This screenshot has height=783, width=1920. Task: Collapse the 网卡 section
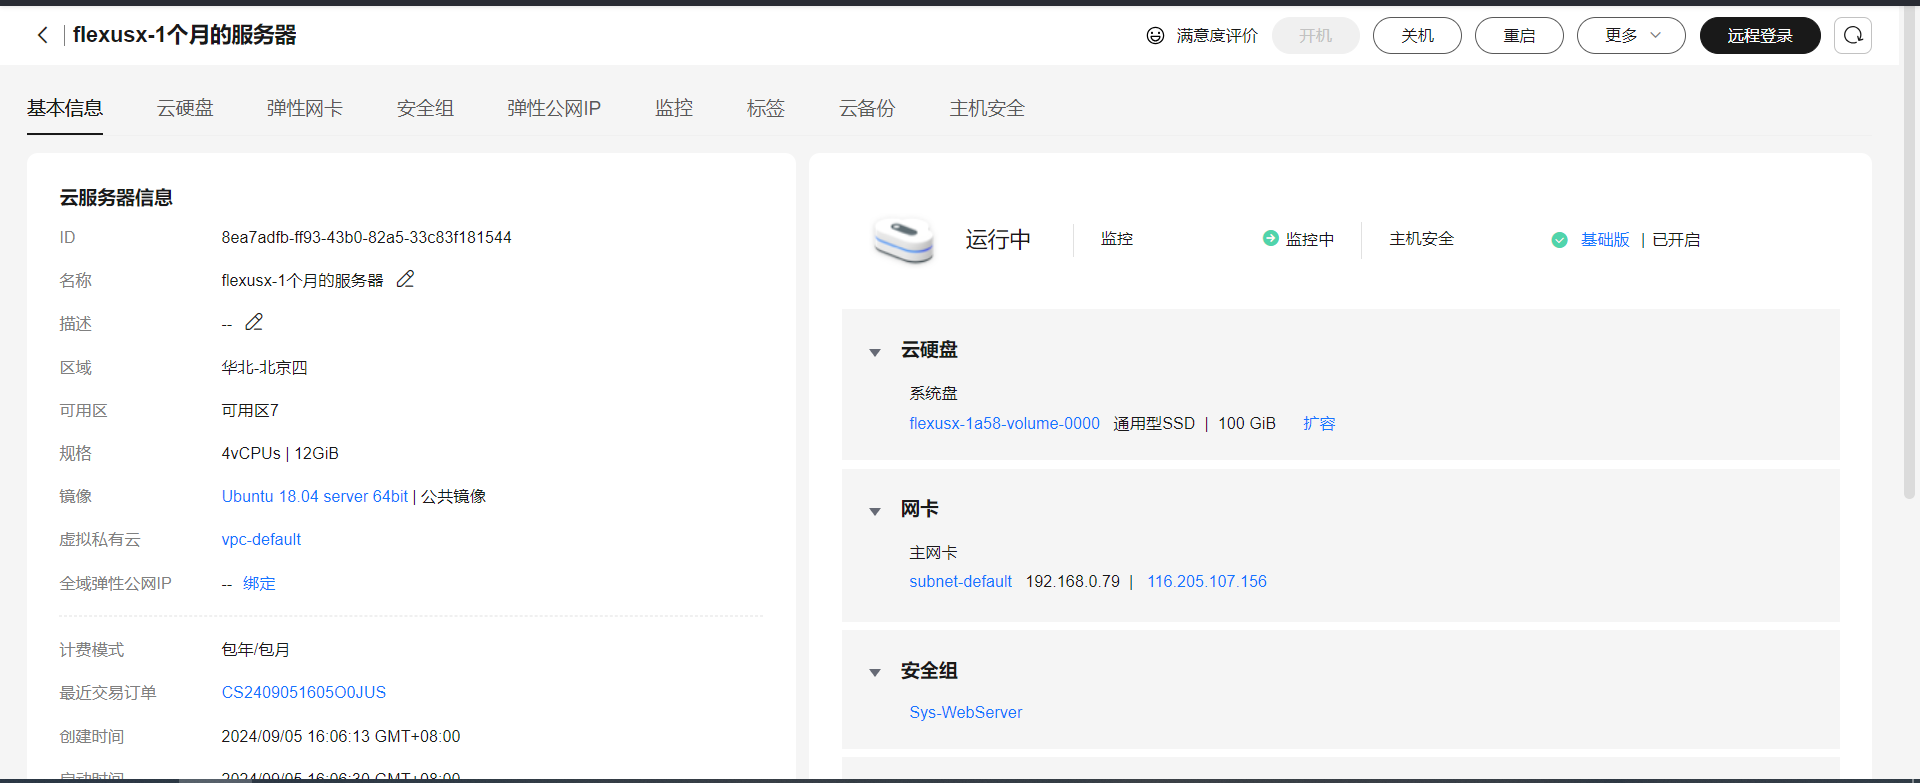(x=875, y=511)
